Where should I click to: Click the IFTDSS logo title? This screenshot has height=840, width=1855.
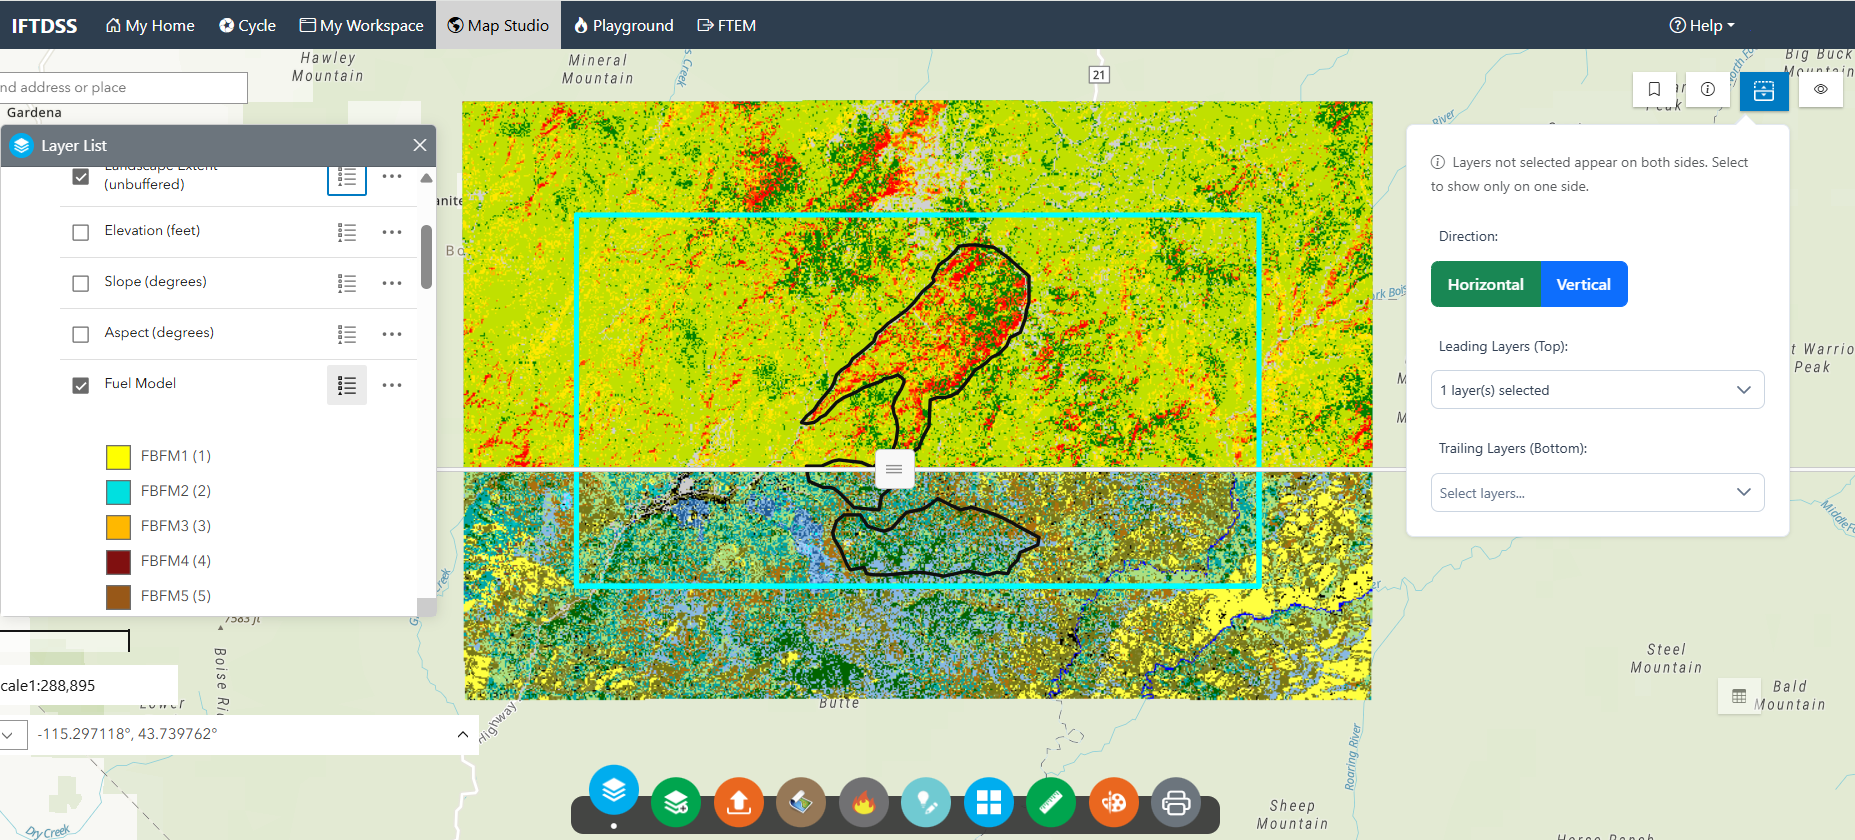point(44,25)
